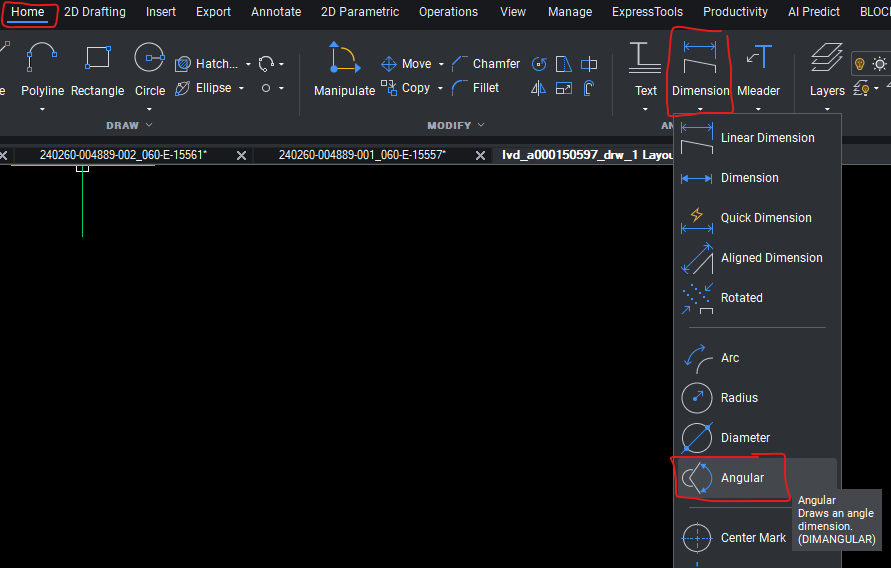Open the Copy dropdown arrow

(440, 88)
